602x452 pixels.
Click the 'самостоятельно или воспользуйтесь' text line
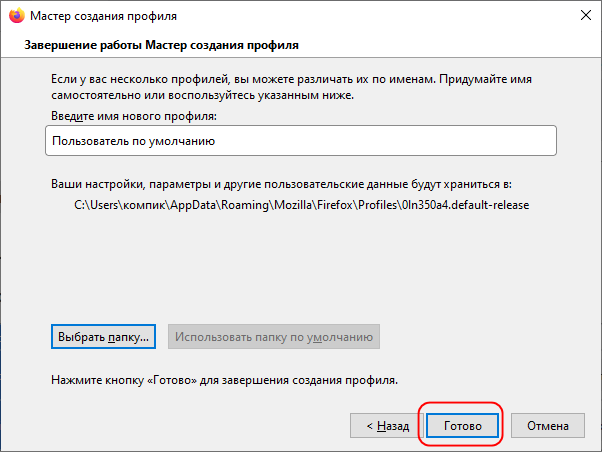[x=202, y=95]
